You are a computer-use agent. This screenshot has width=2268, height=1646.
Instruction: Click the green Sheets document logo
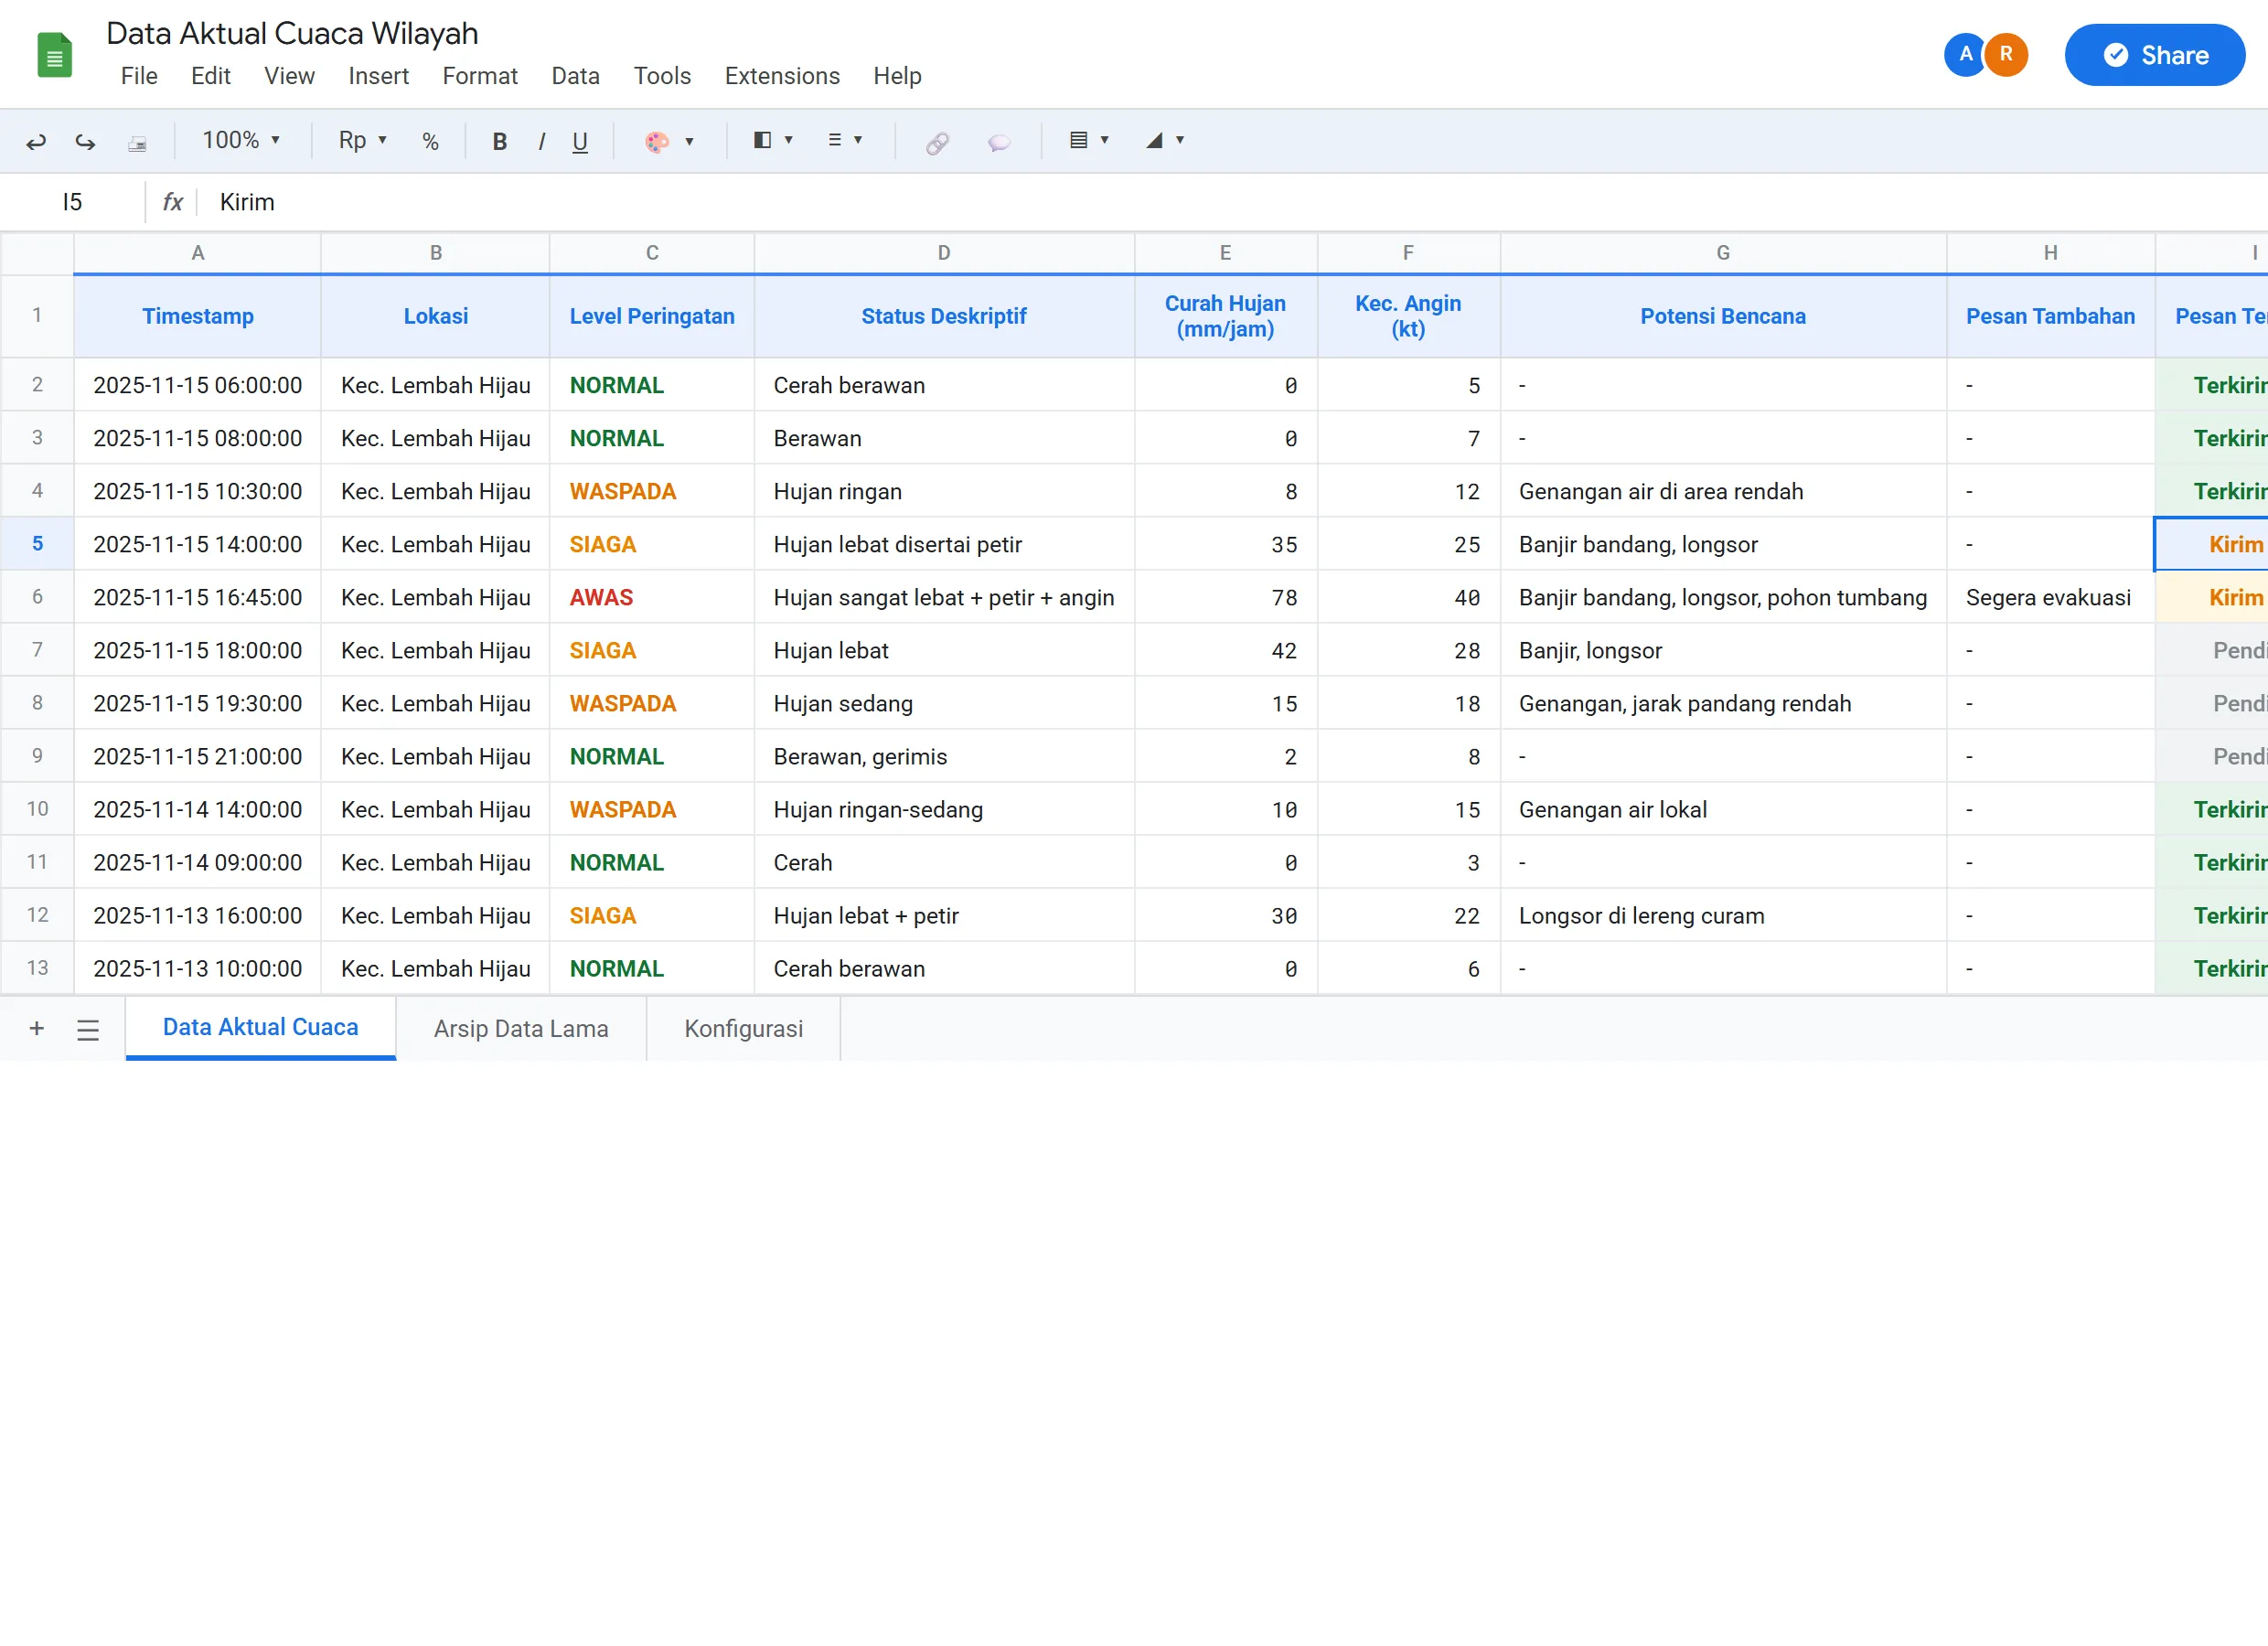54,56
